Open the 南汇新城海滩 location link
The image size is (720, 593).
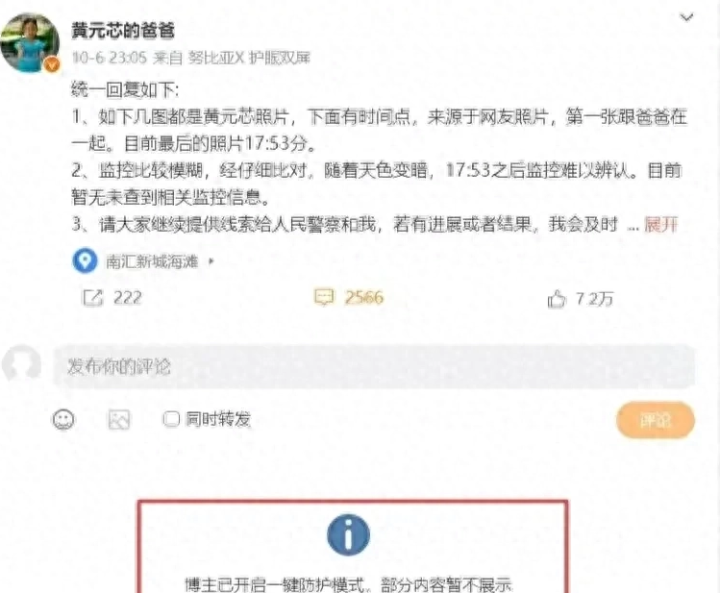coord(152,261)
